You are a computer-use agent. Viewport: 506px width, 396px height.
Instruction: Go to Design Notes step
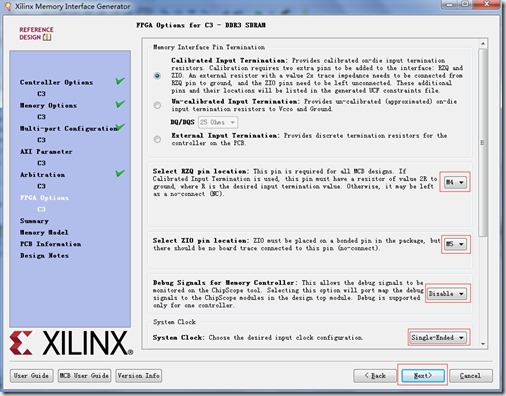click(44, 256)
